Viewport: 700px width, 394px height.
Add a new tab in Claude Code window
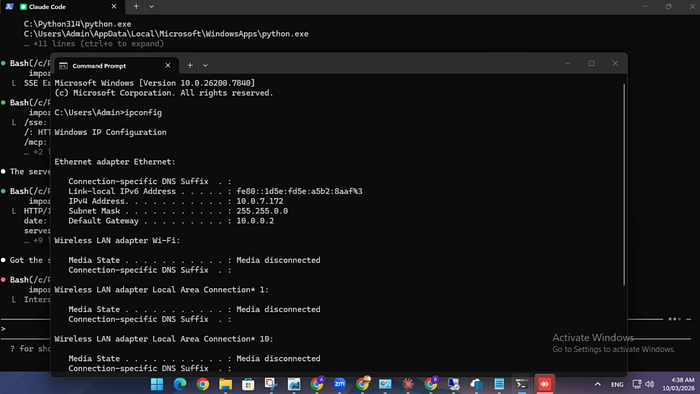(x=136, y=7)
